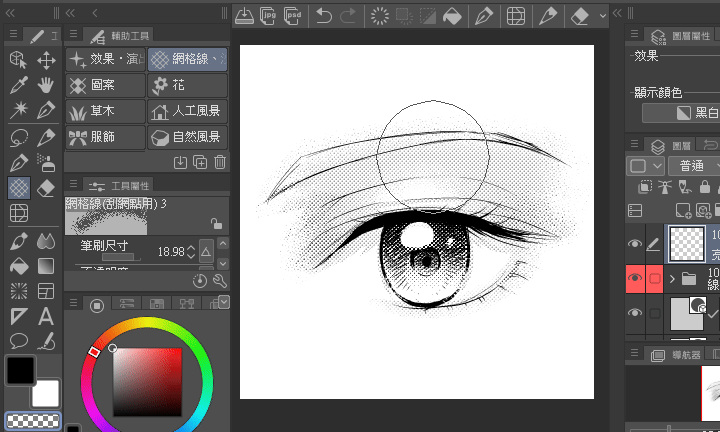The image size is (720, 432).
Task: Hide the top raster layer
Action: (x=635, y=242)
